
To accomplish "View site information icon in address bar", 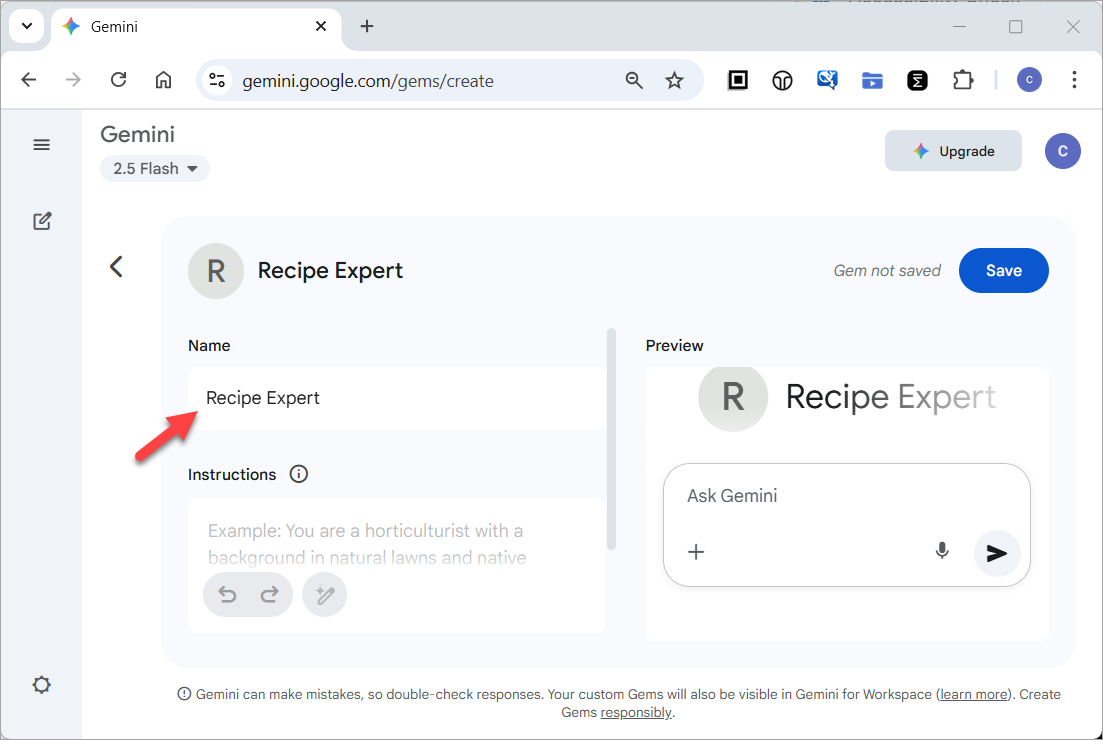I will pos(217,80).
